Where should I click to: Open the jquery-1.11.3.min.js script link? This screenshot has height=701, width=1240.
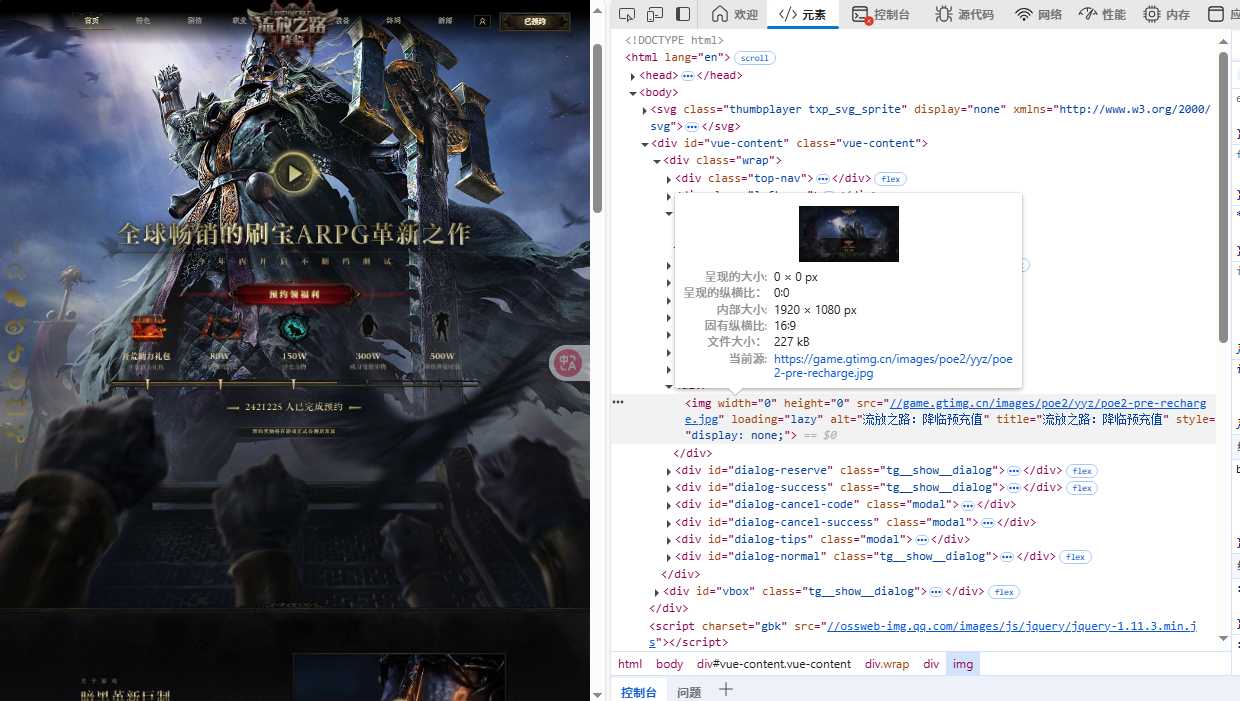coord(1010,626)
